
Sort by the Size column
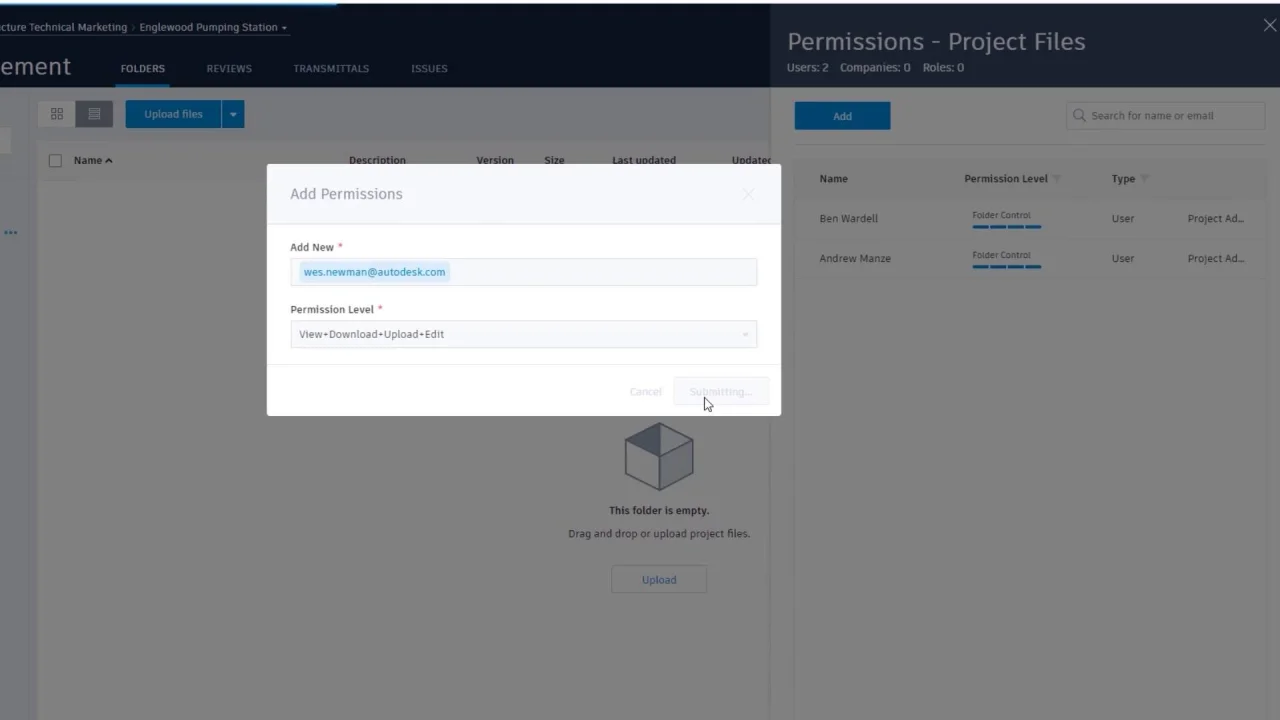[x=554, y=160]
